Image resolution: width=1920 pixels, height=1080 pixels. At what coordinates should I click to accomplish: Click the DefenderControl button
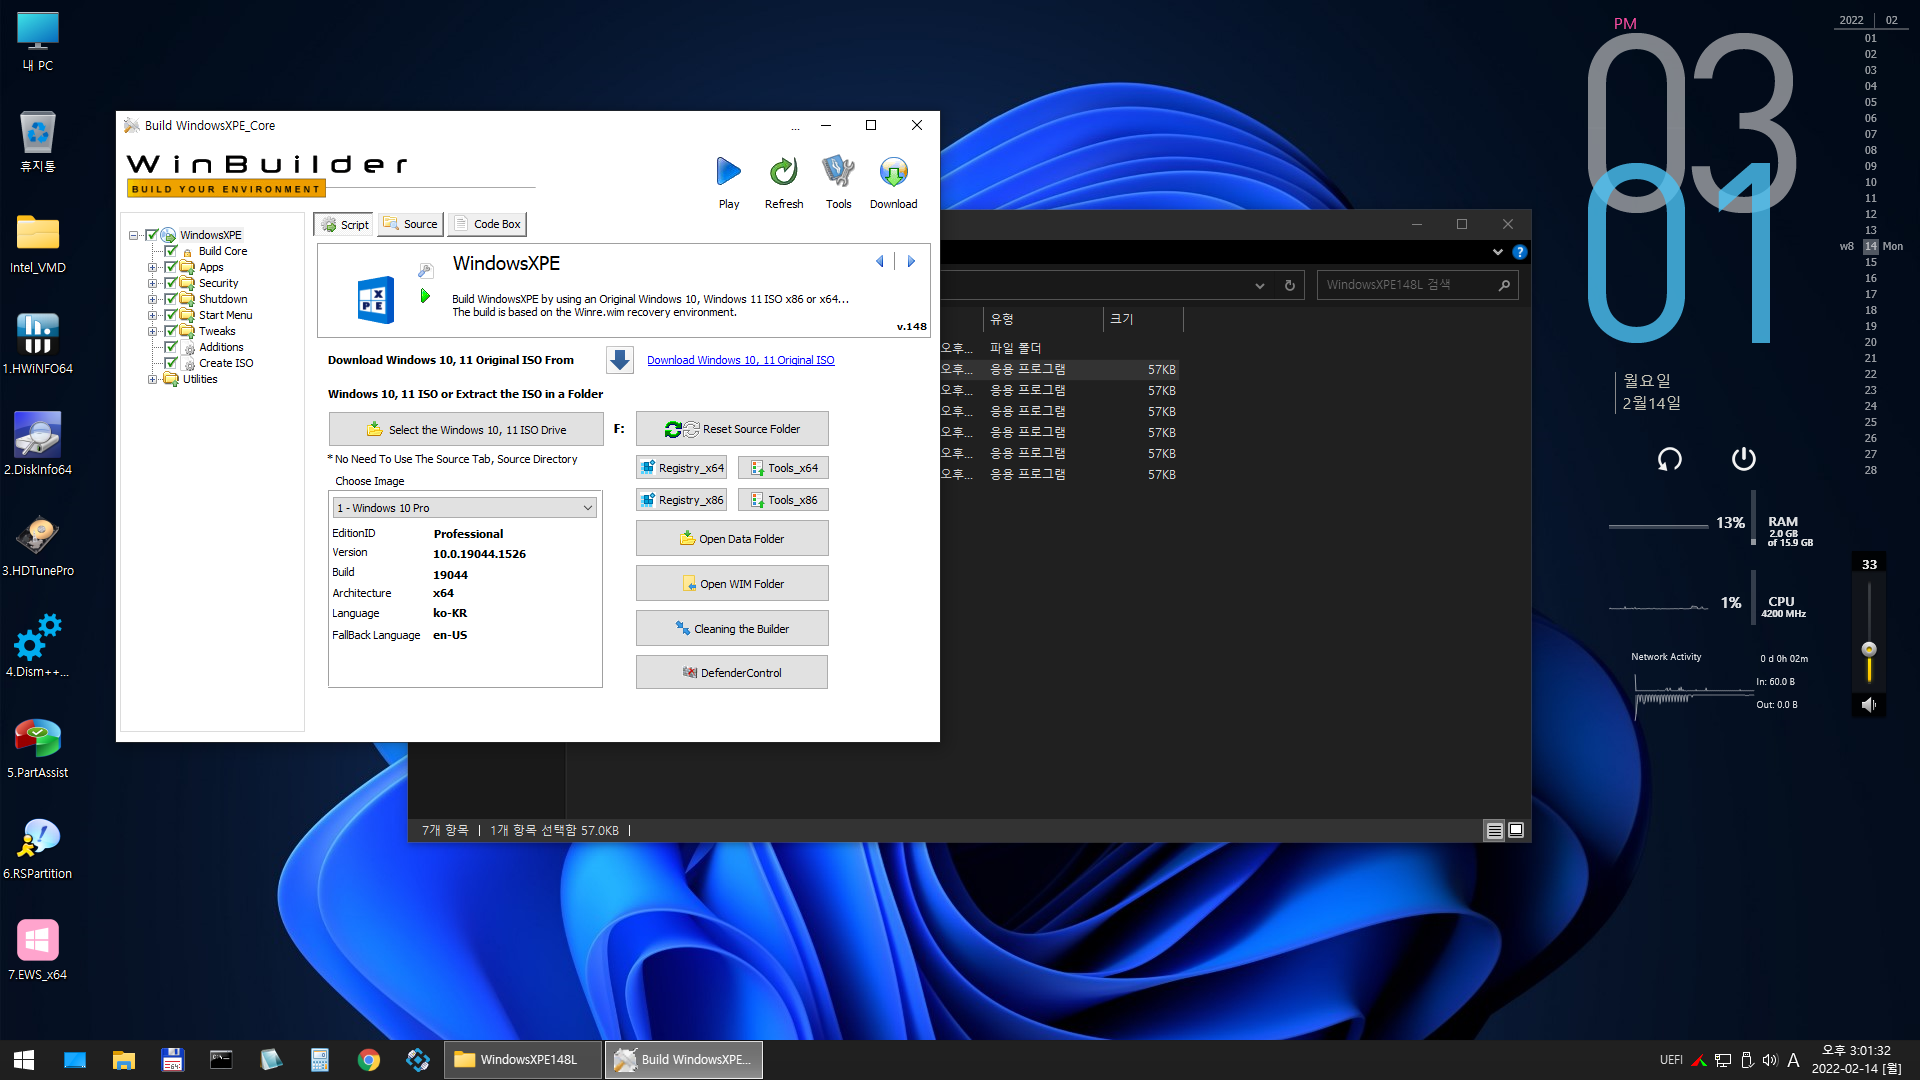(732, 673)
